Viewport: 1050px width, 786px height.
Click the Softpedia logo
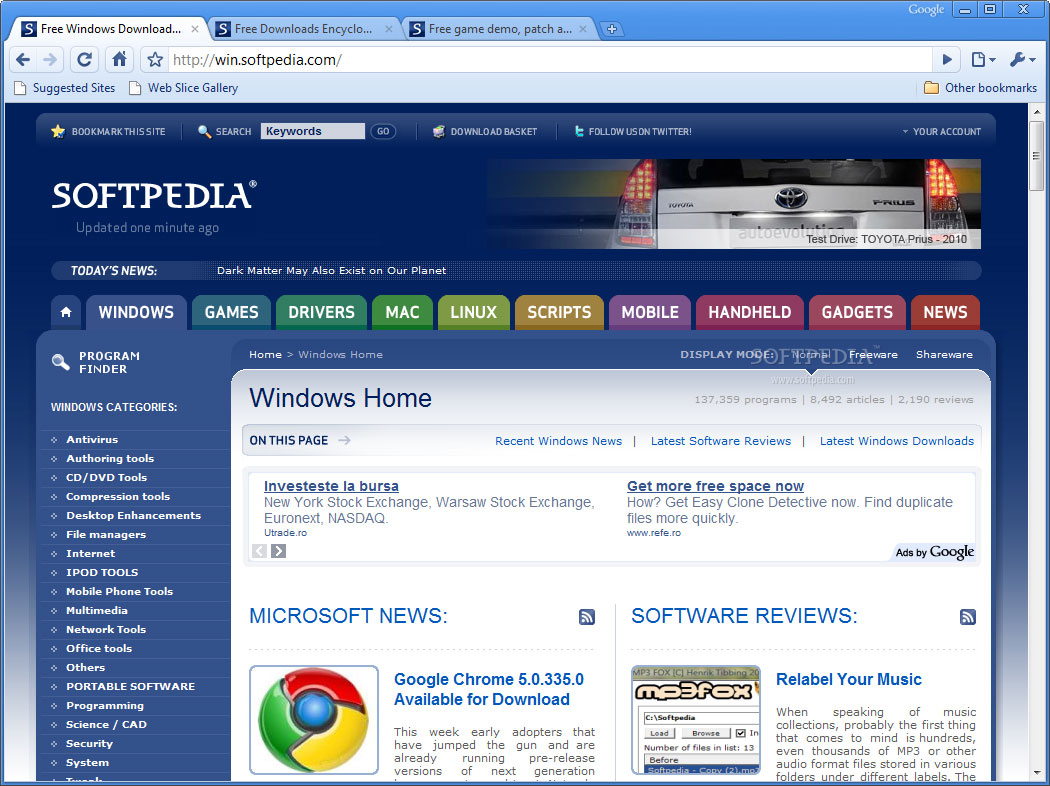[x=154, y=195]
